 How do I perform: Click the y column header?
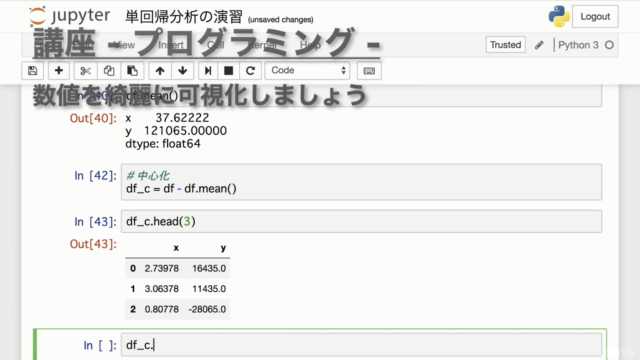click(223, 248)
